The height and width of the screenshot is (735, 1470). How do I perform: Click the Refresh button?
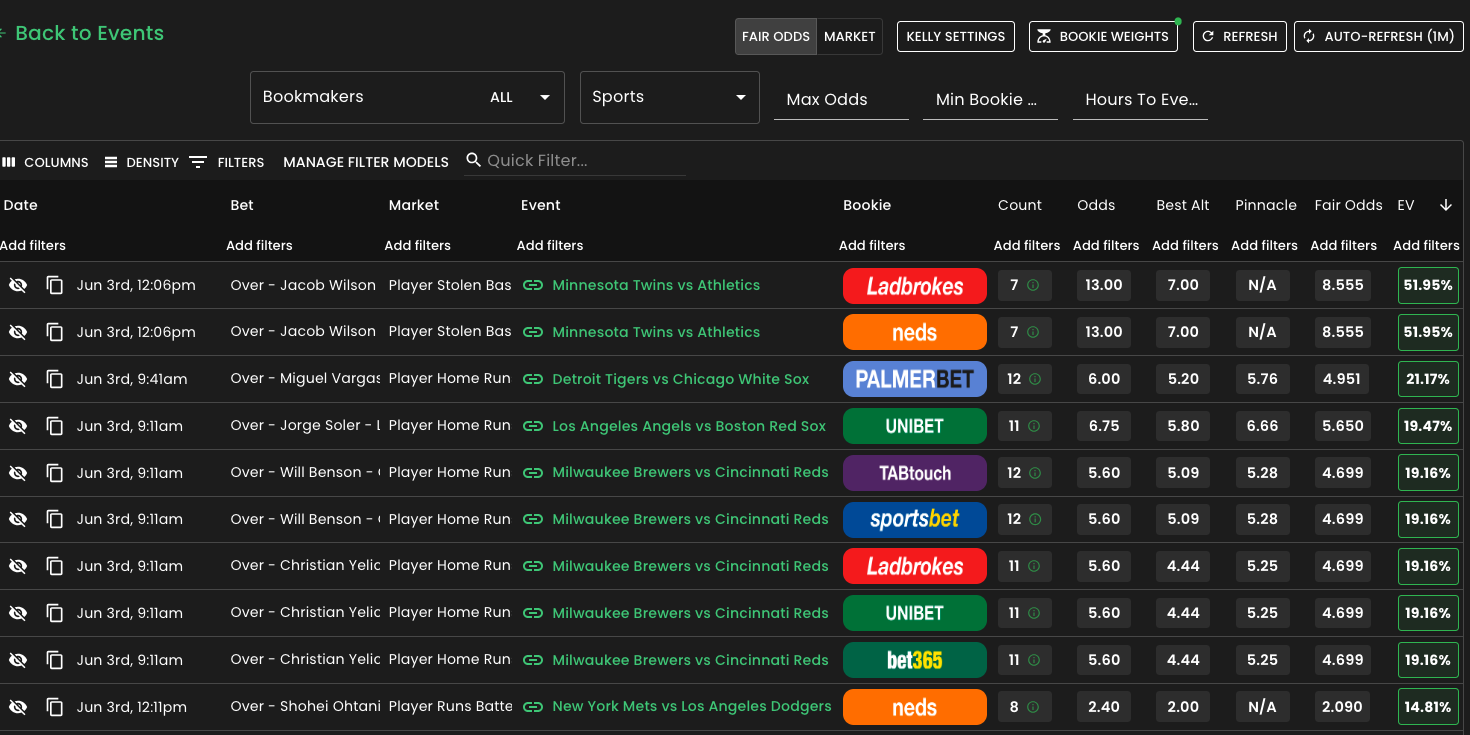1239,36
